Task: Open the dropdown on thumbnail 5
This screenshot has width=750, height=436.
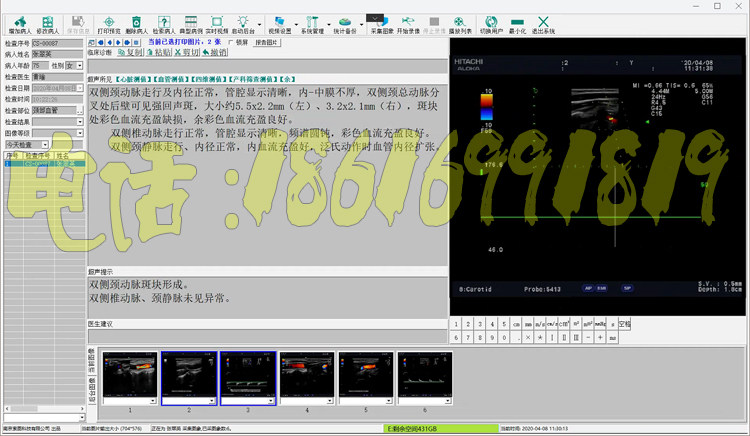Action: [389, 401]
